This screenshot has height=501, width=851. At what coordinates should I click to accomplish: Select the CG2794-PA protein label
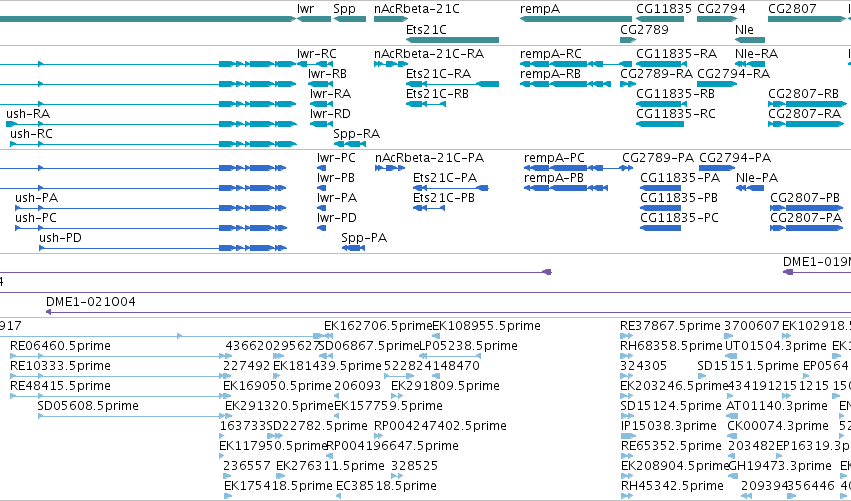(x=735, y=158)
